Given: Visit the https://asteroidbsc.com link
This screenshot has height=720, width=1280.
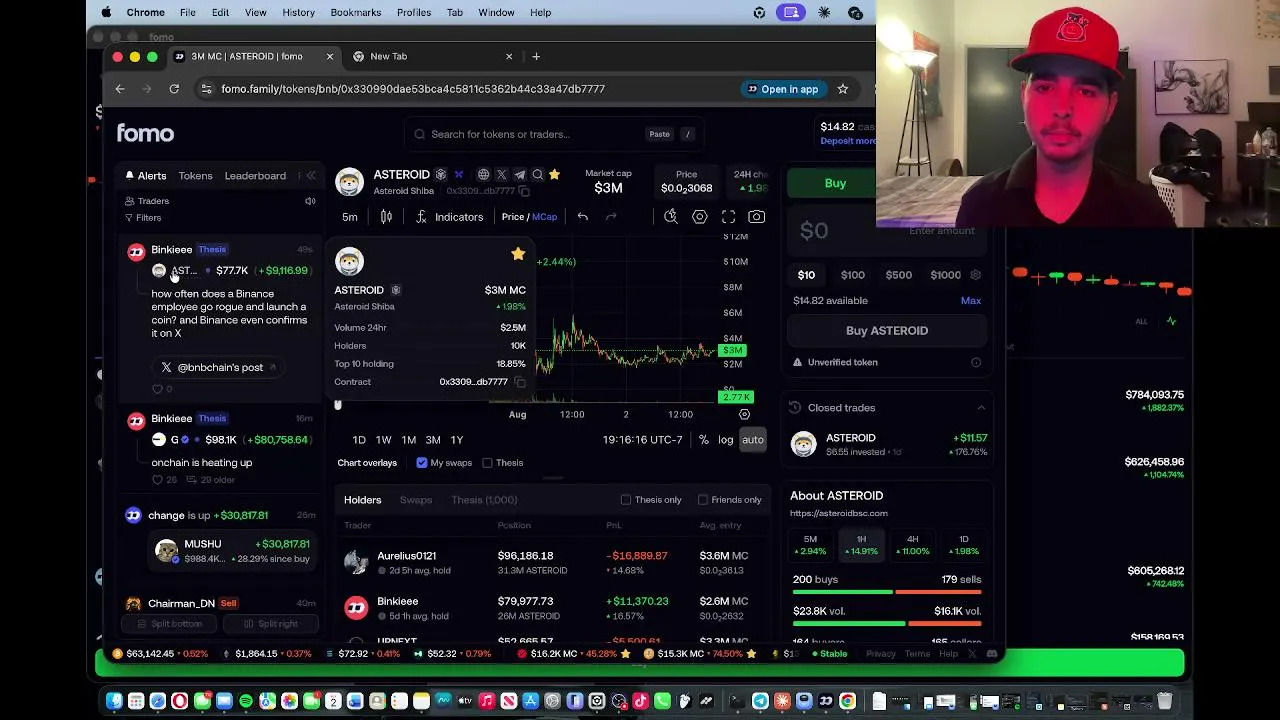Looking at the screenshot, I should coord(839,514).
